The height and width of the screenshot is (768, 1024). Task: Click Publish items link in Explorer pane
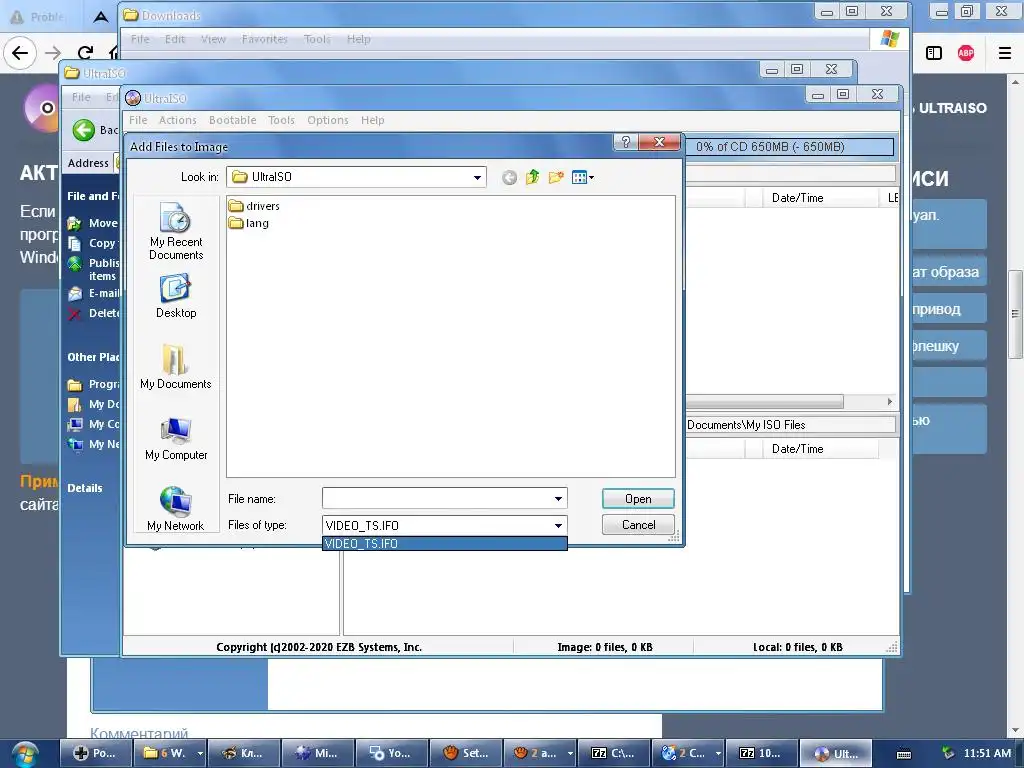[x=94, y=269]
